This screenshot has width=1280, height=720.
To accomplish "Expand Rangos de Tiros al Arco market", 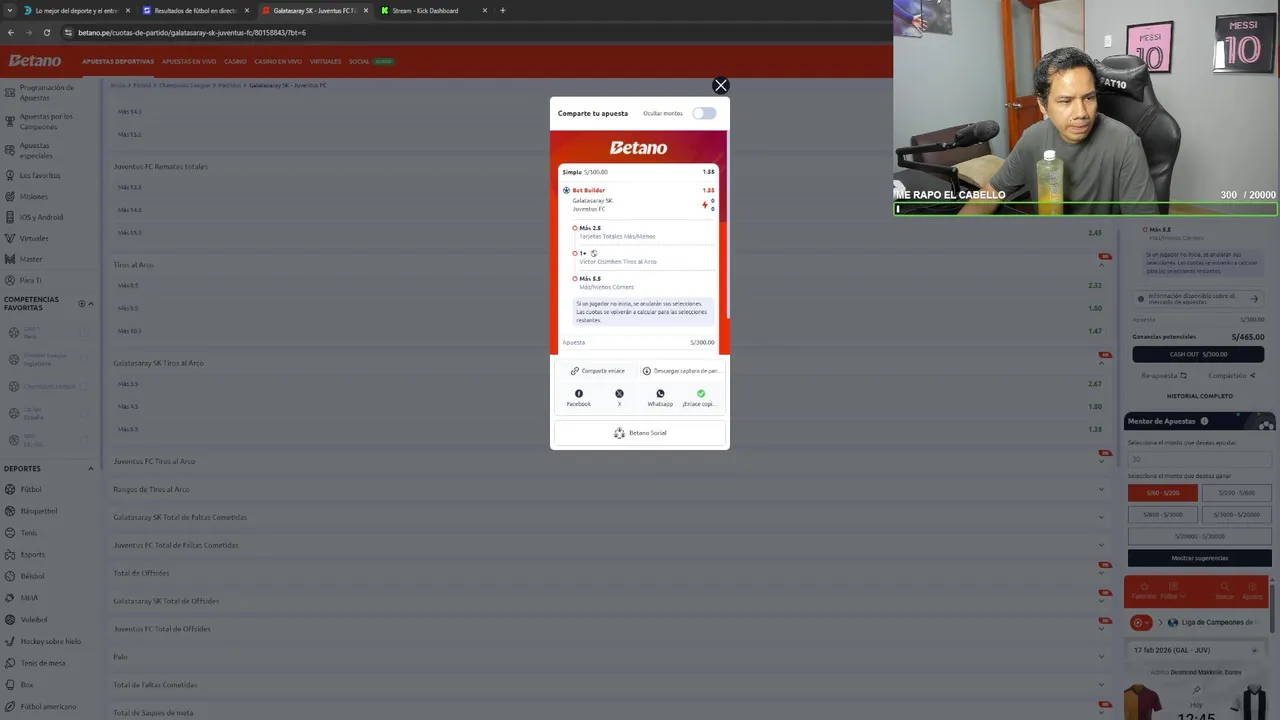I will click(610, 489).
